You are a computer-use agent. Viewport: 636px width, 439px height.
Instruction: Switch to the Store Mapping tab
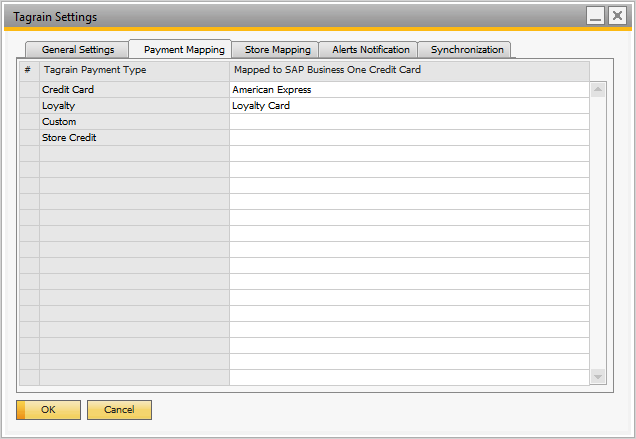click(277, 50)
